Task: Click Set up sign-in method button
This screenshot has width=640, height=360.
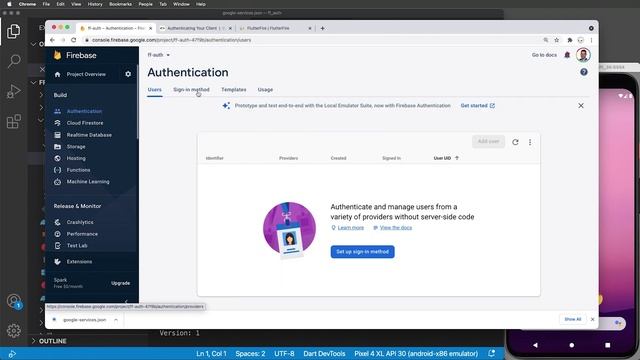Action: coord(362,252)
